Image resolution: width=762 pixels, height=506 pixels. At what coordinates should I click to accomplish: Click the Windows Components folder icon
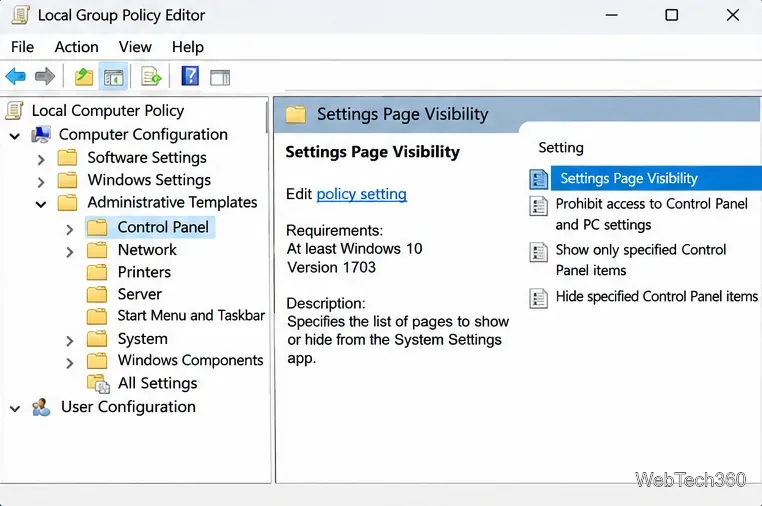97,361
